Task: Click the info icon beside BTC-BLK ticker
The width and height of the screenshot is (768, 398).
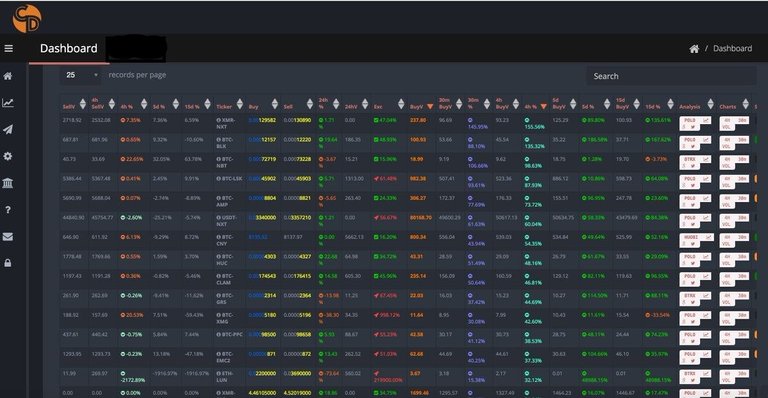Action: pos(218,140)
